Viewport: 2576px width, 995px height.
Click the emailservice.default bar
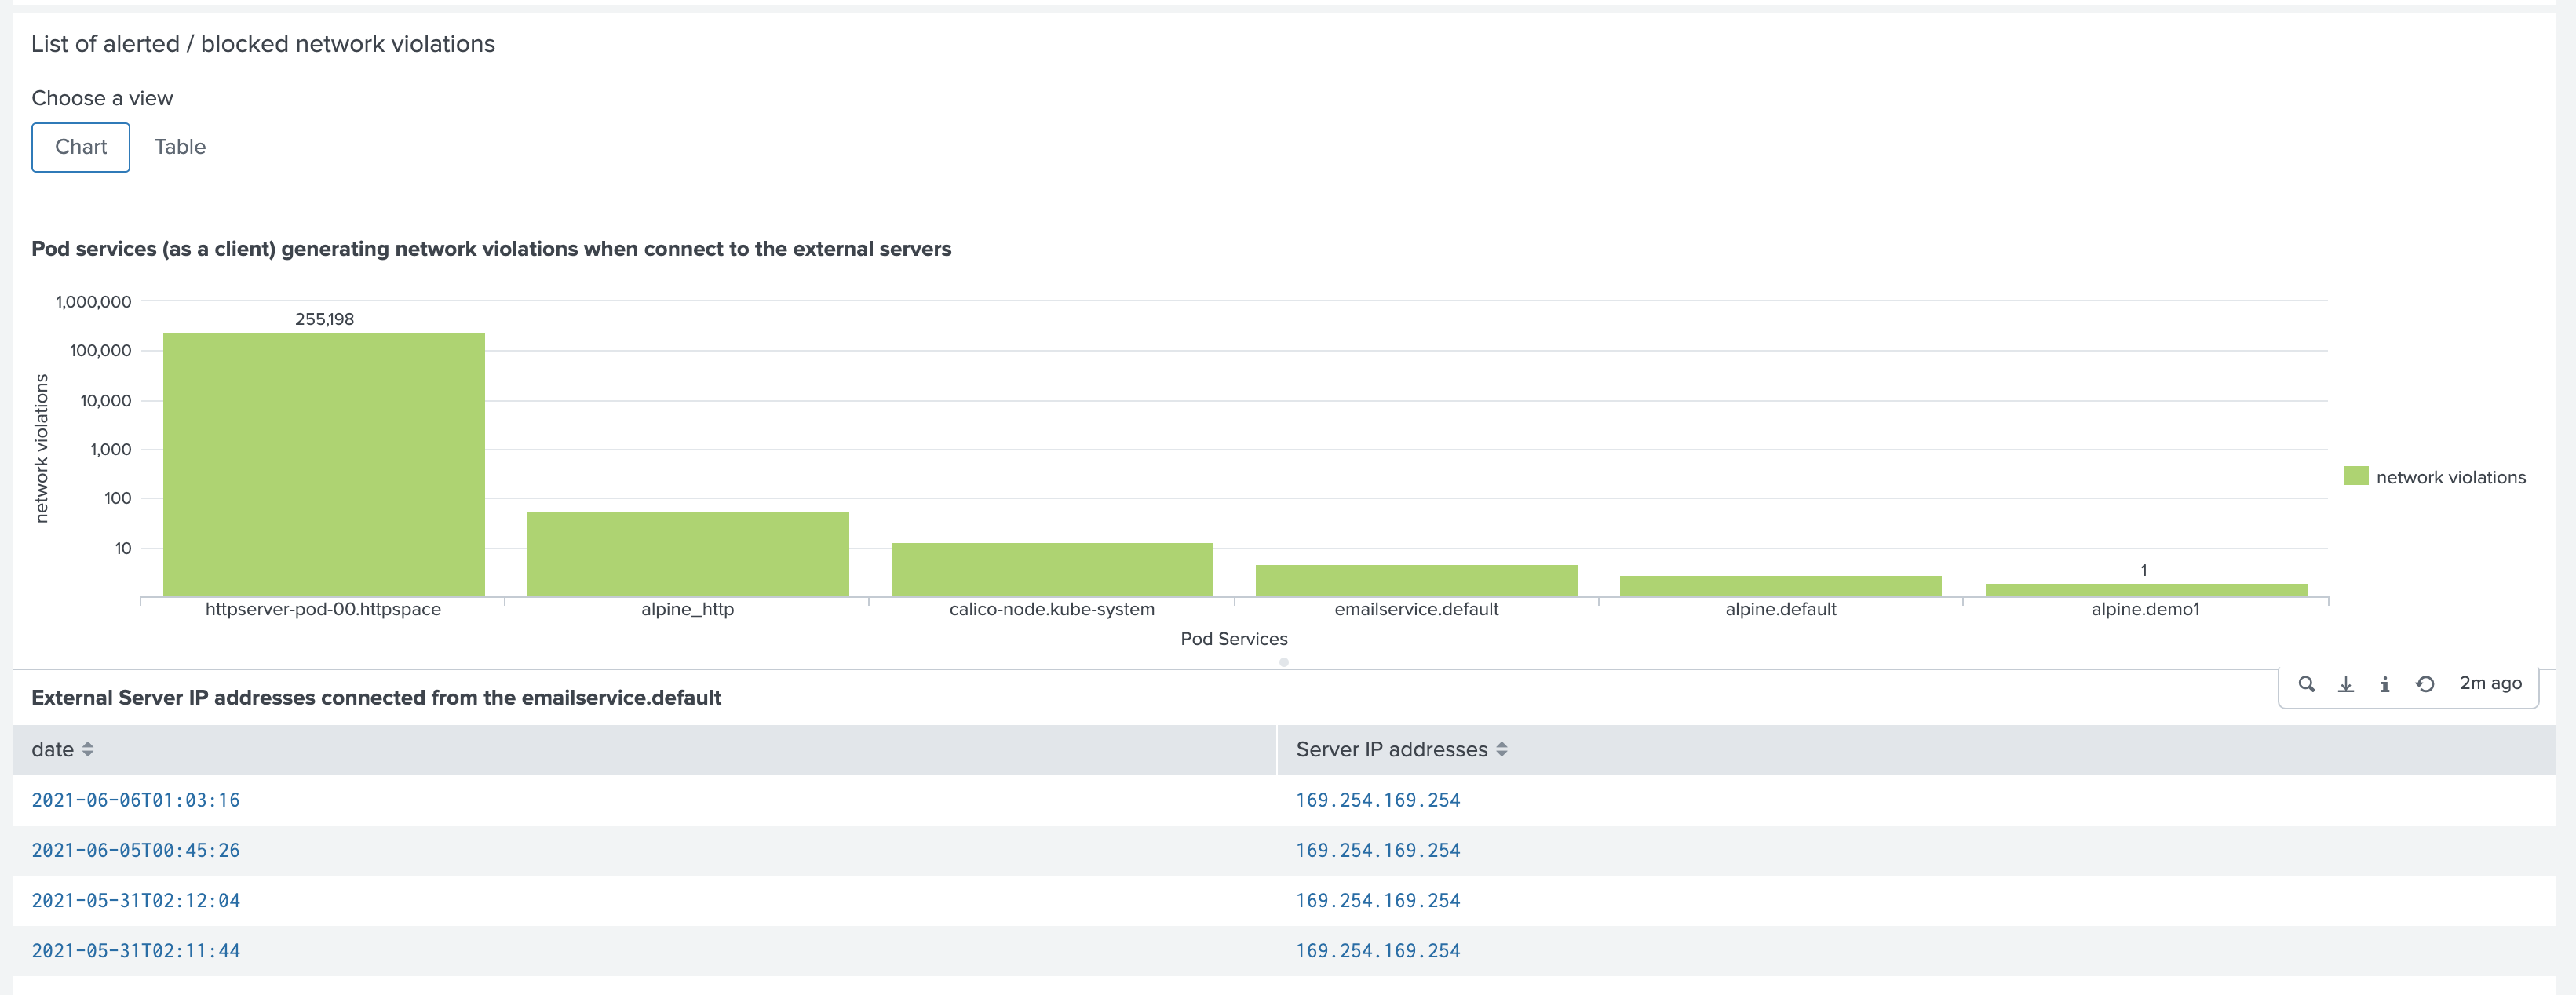pyautogui.click(x=1416, y=581)
